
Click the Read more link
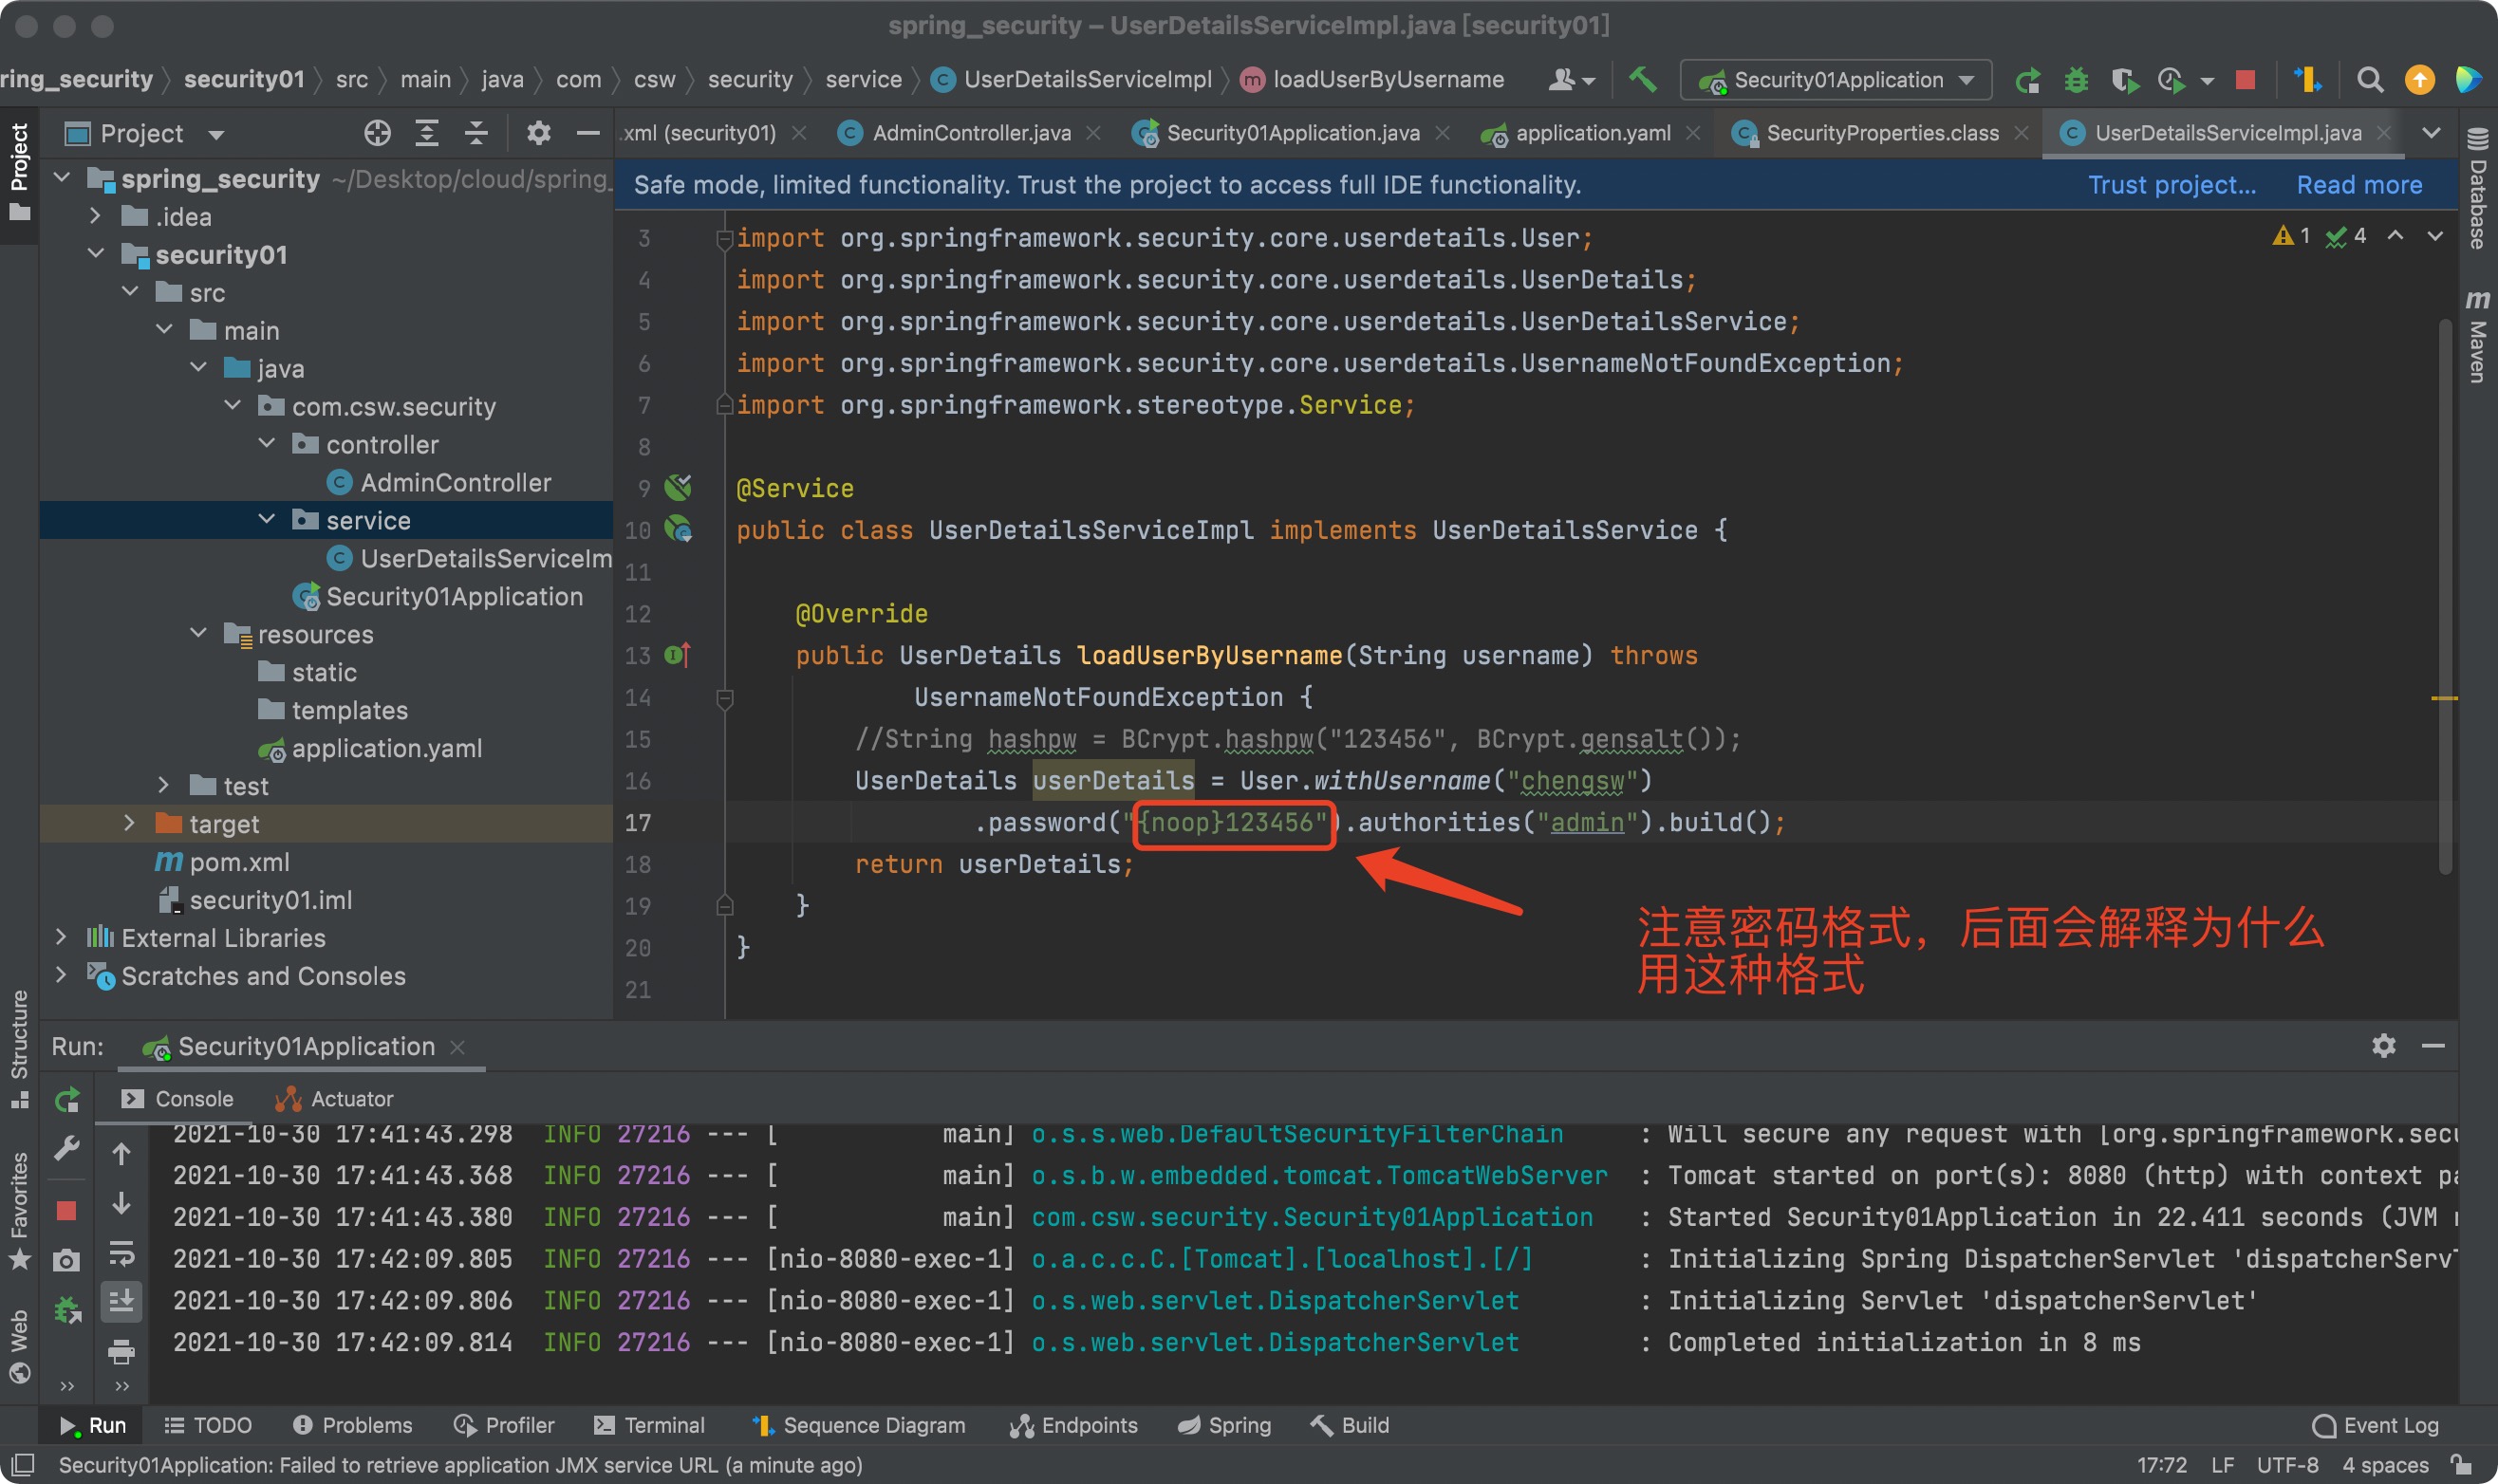click(2359, 185)
